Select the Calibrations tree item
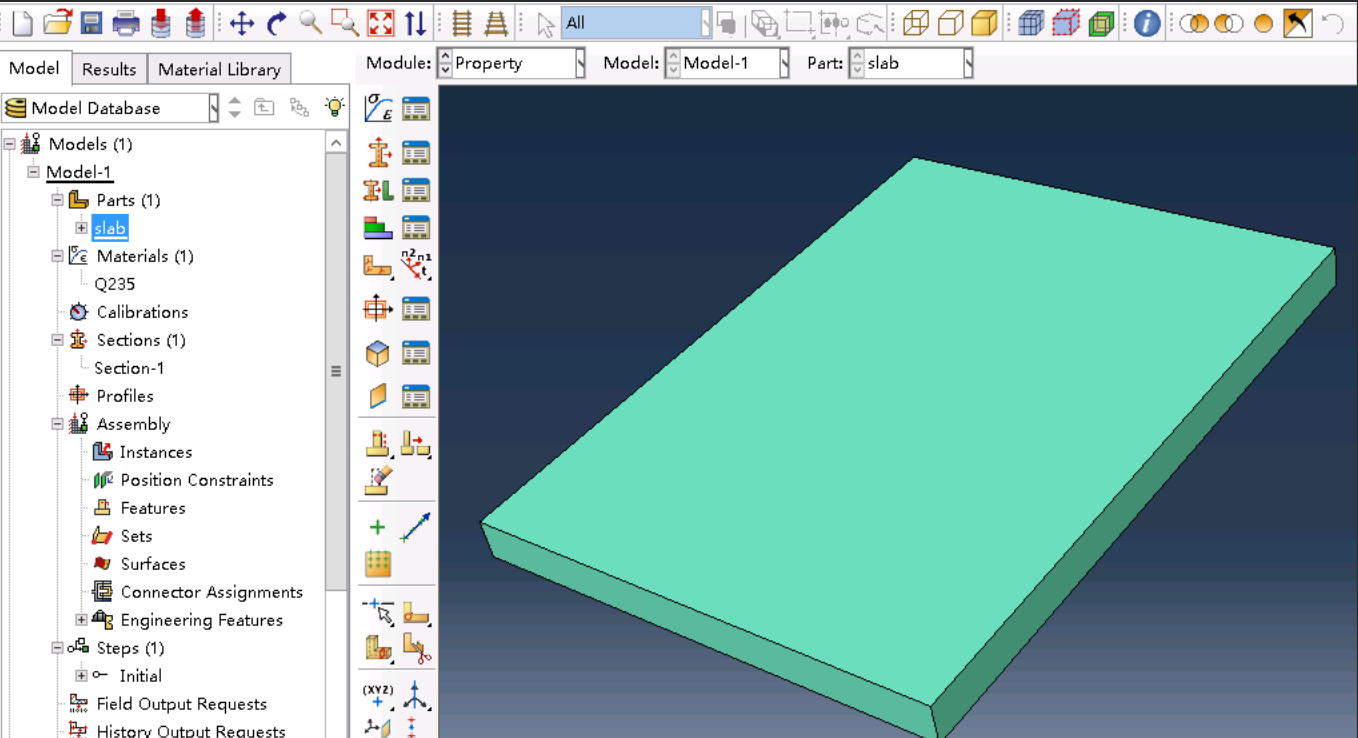Image resolution: width=1358 pixels, height=738 pixels. 142,312
